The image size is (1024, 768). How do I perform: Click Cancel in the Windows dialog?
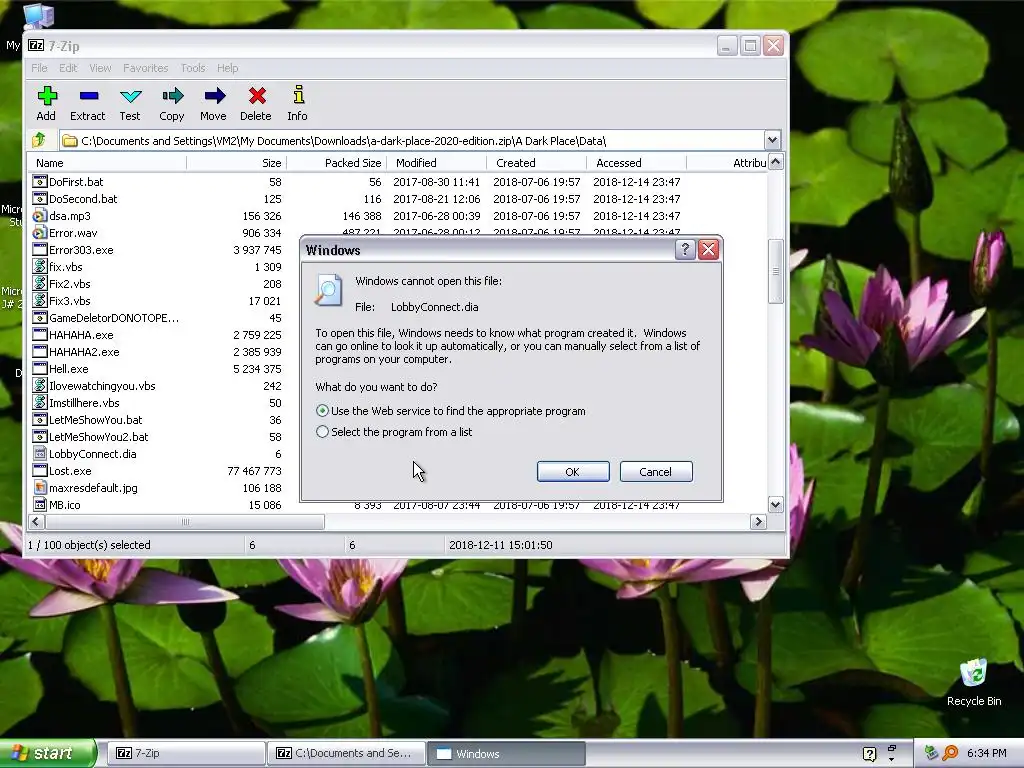pyautogui.click(x=656, y=472)
